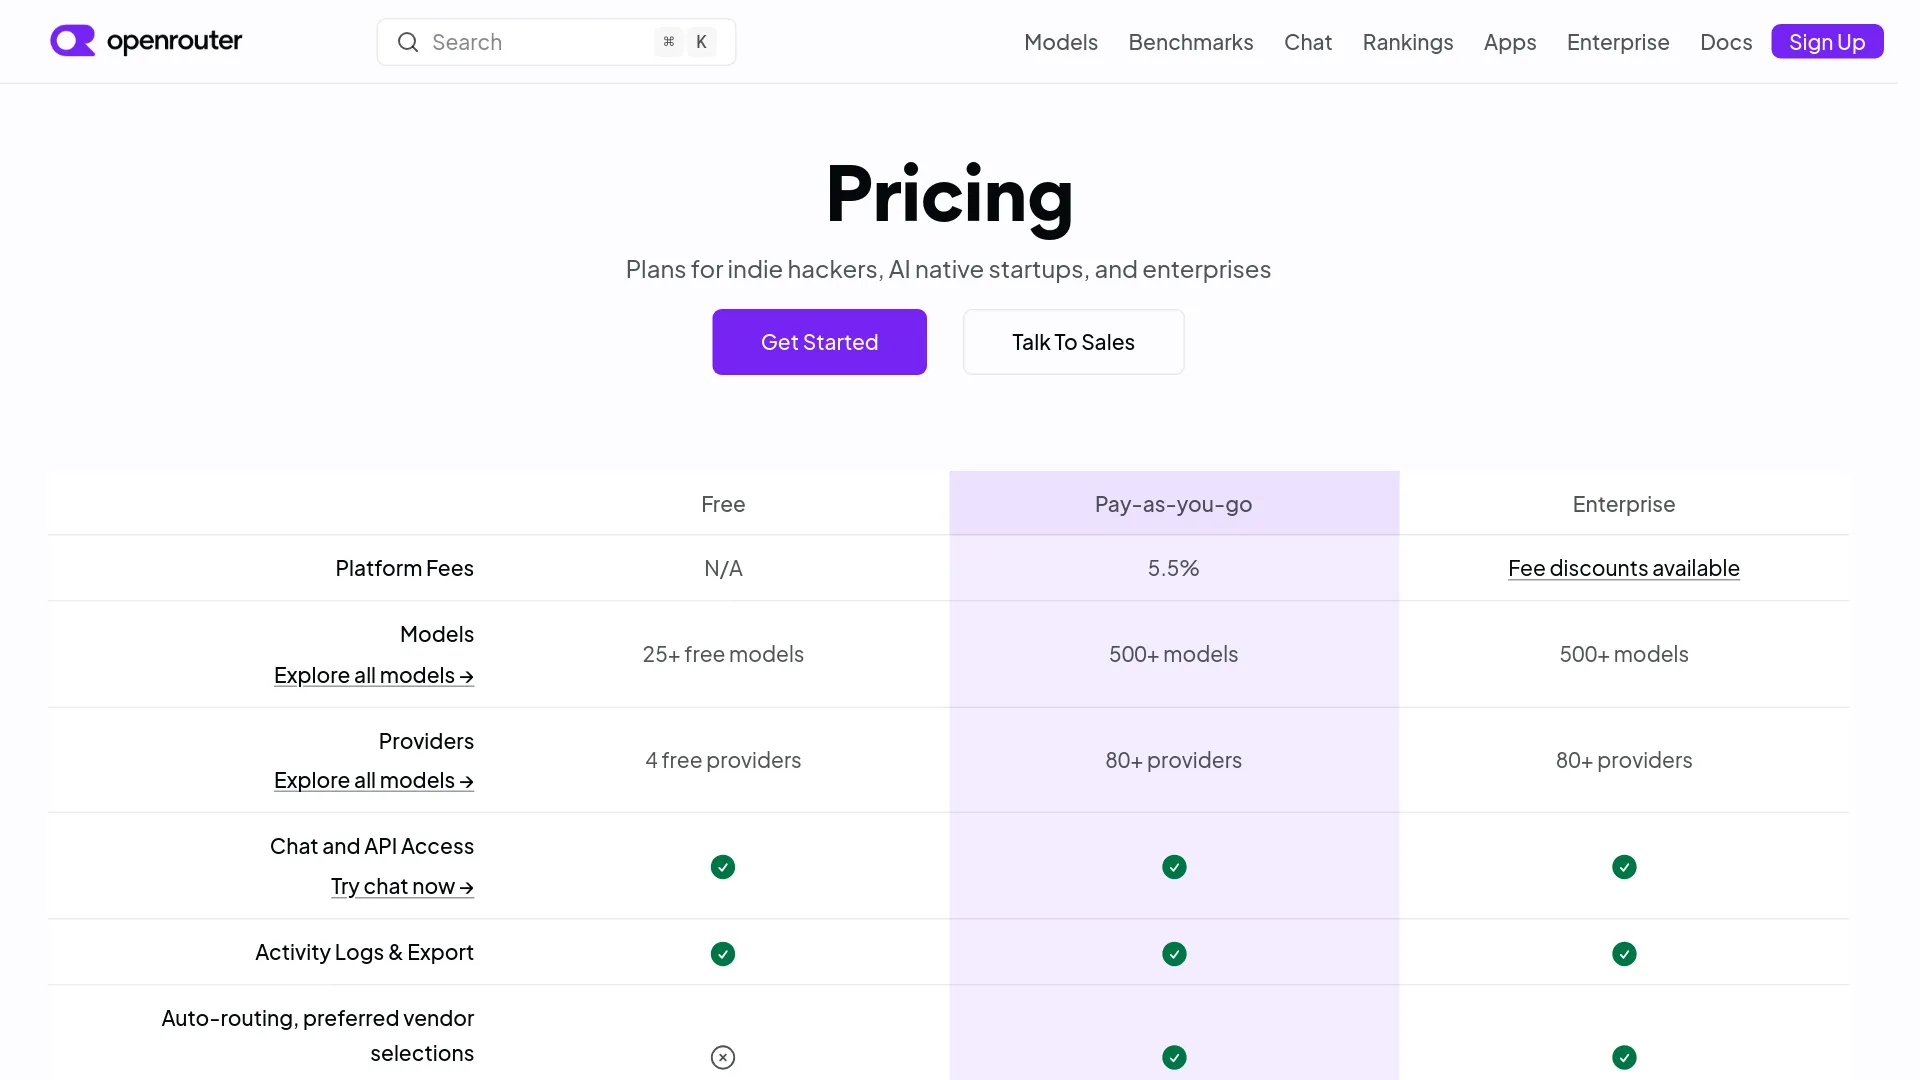Click the Talk To Sales button
The height and width of the screenshot is (1080, 1920).
pyautogui.click(x=1073, y=342)
